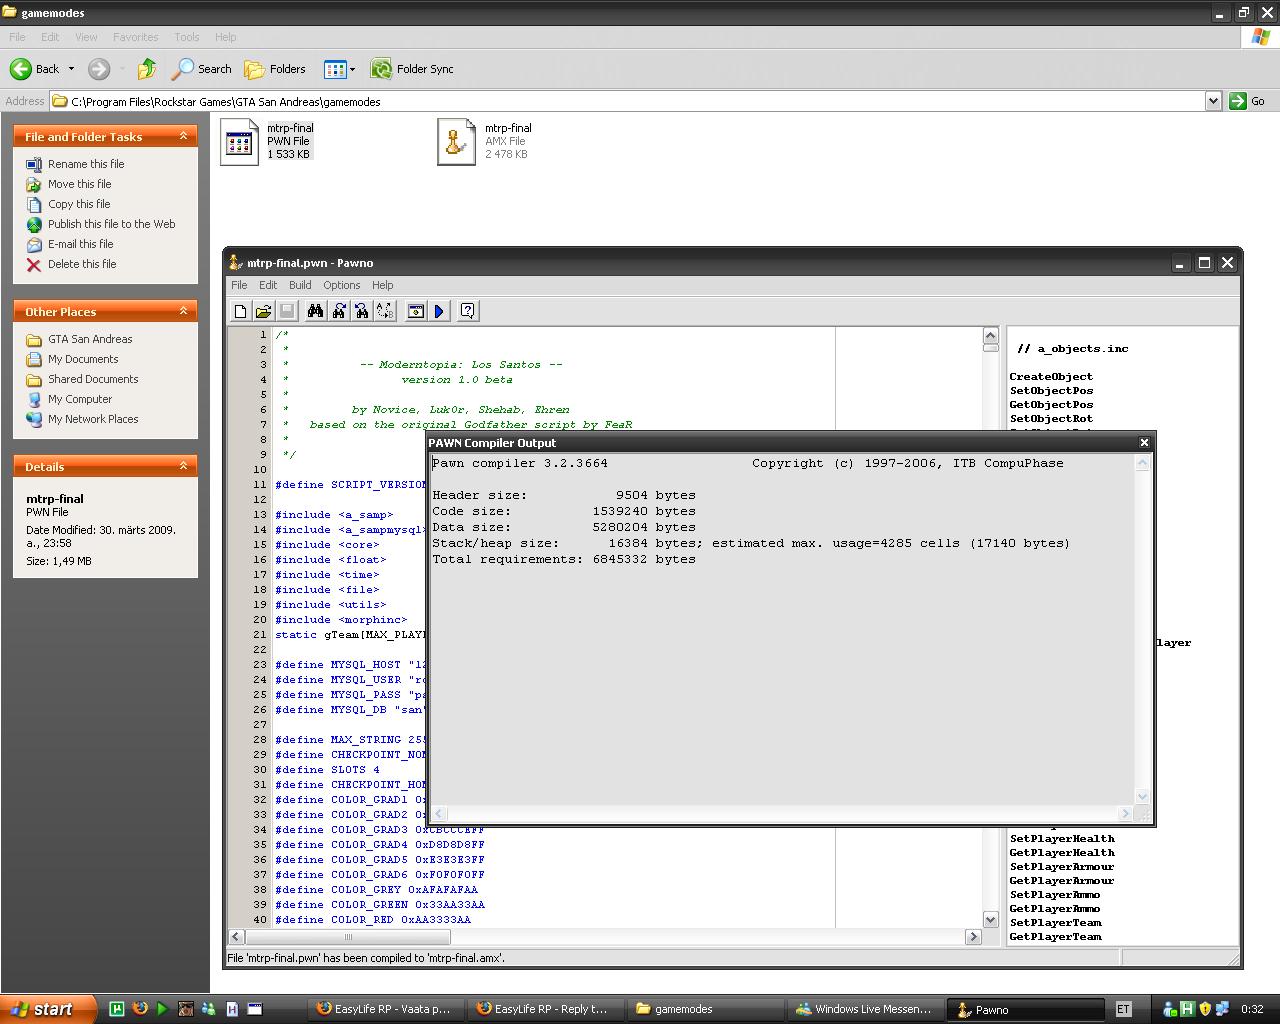Switch to EasyLife RP - Vaata taskbar button
Viewport: 1280px width, 1024px height.
tap(384, 1009)
